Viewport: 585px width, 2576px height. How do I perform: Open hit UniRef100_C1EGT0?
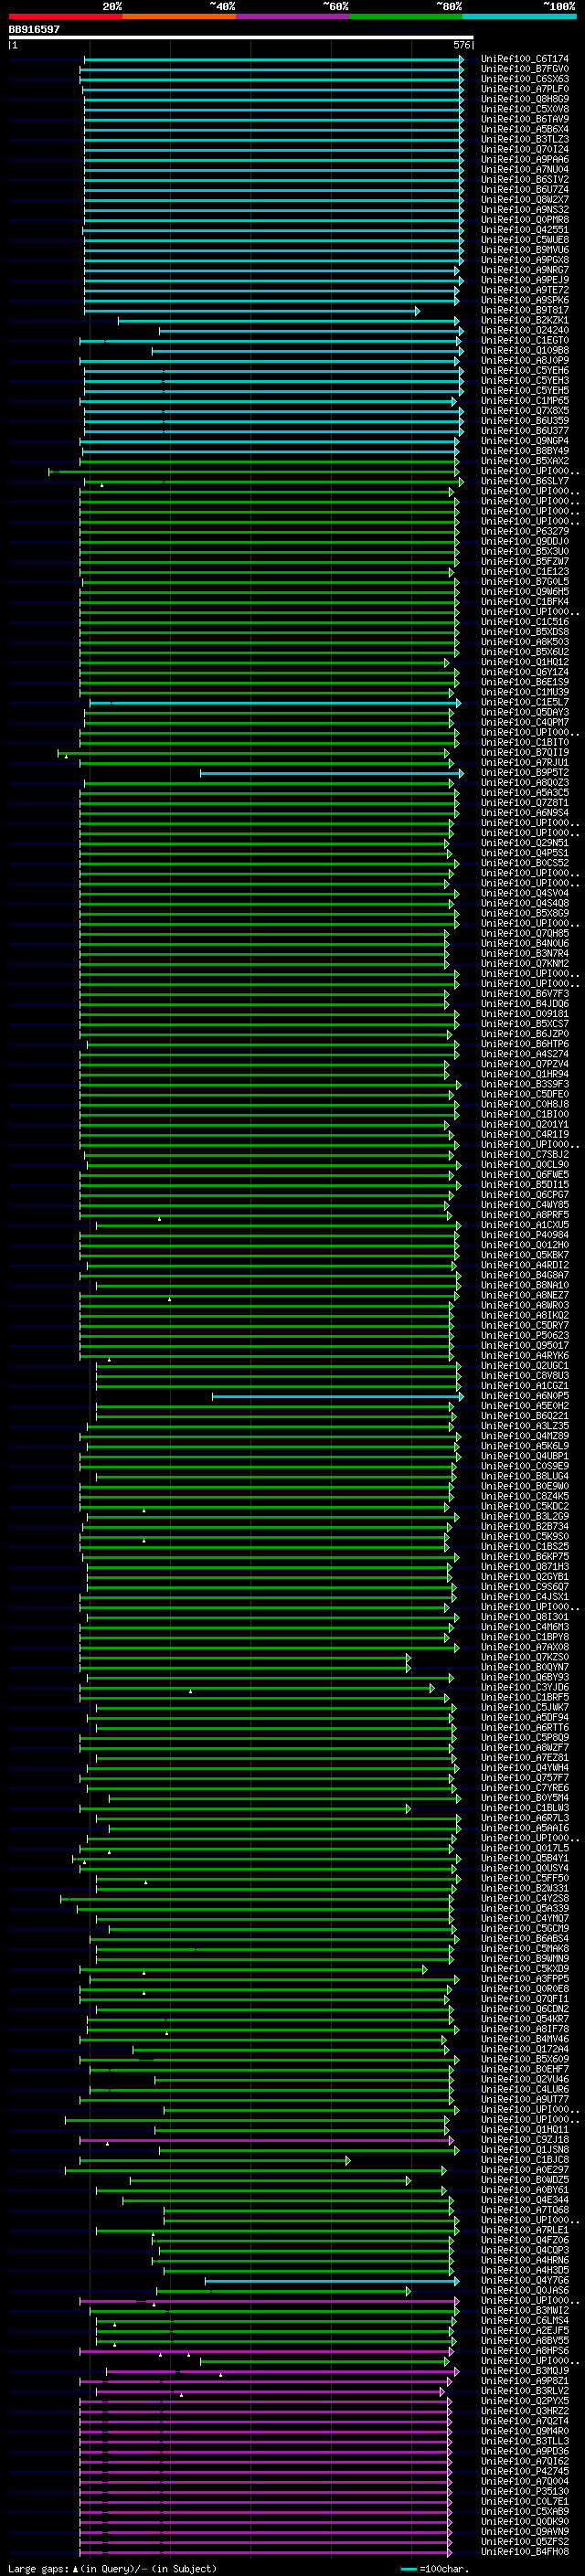tap(525, 340)
